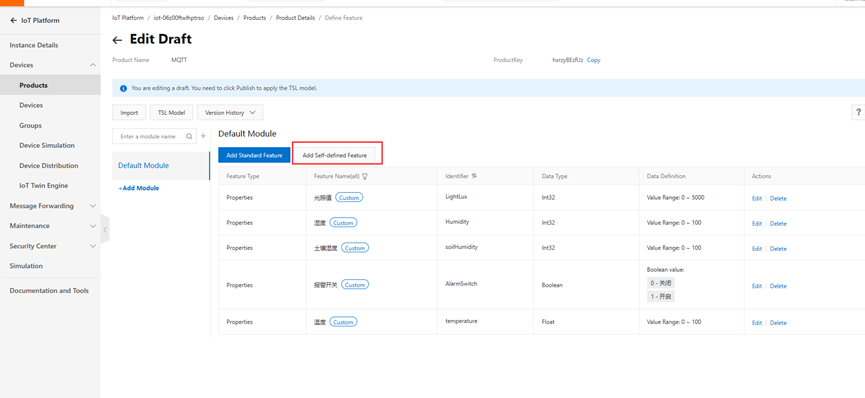Open the Version History dropdown
Screen dimensions: 865x398
[230, 113]
